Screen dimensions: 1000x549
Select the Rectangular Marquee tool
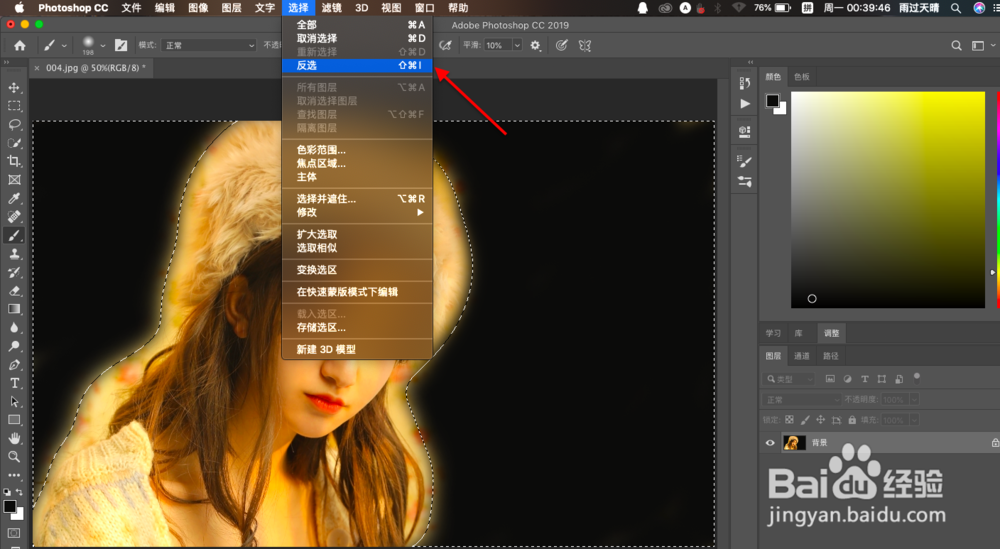click(14, 106)
